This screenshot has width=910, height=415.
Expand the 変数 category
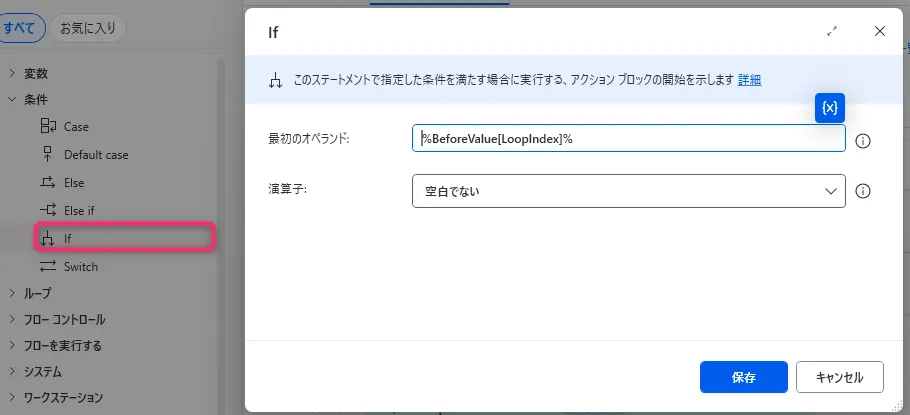(x=12, y=73)
